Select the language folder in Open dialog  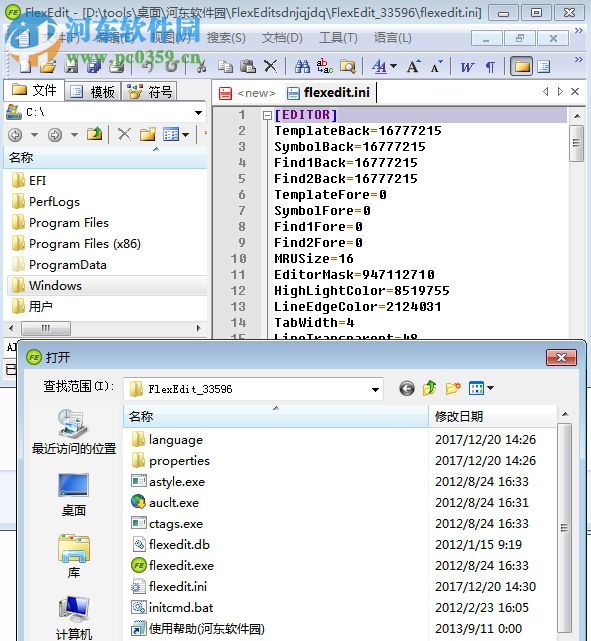pos(167,439)
